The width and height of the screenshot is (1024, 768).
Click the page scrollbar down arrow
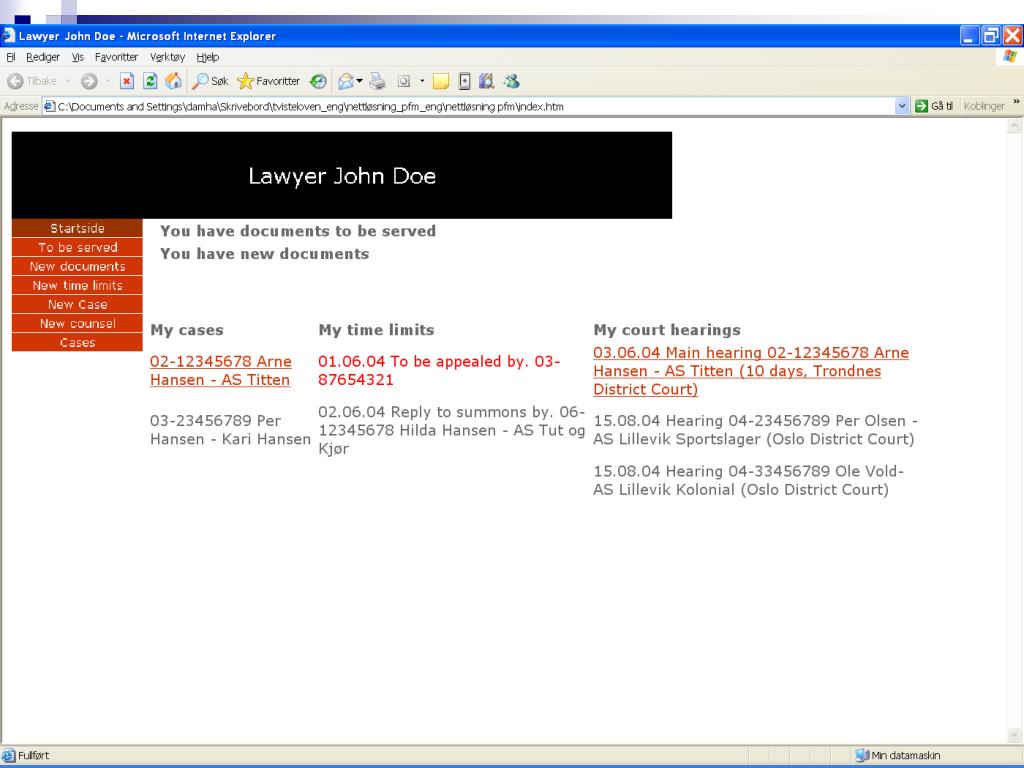click(x=1014, y=735)
